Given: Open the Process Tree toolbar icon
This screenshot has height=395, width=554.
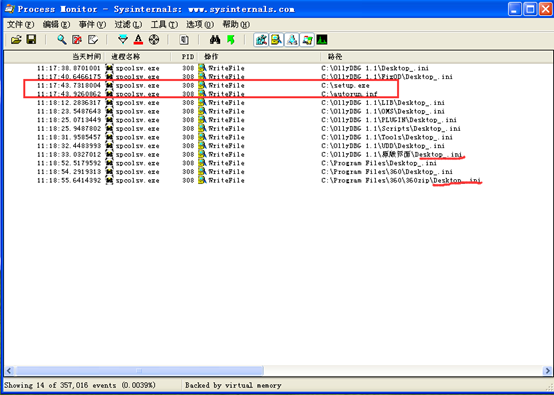Looking at the screenshot, I should pyautogui.click(x=184, y=40).
